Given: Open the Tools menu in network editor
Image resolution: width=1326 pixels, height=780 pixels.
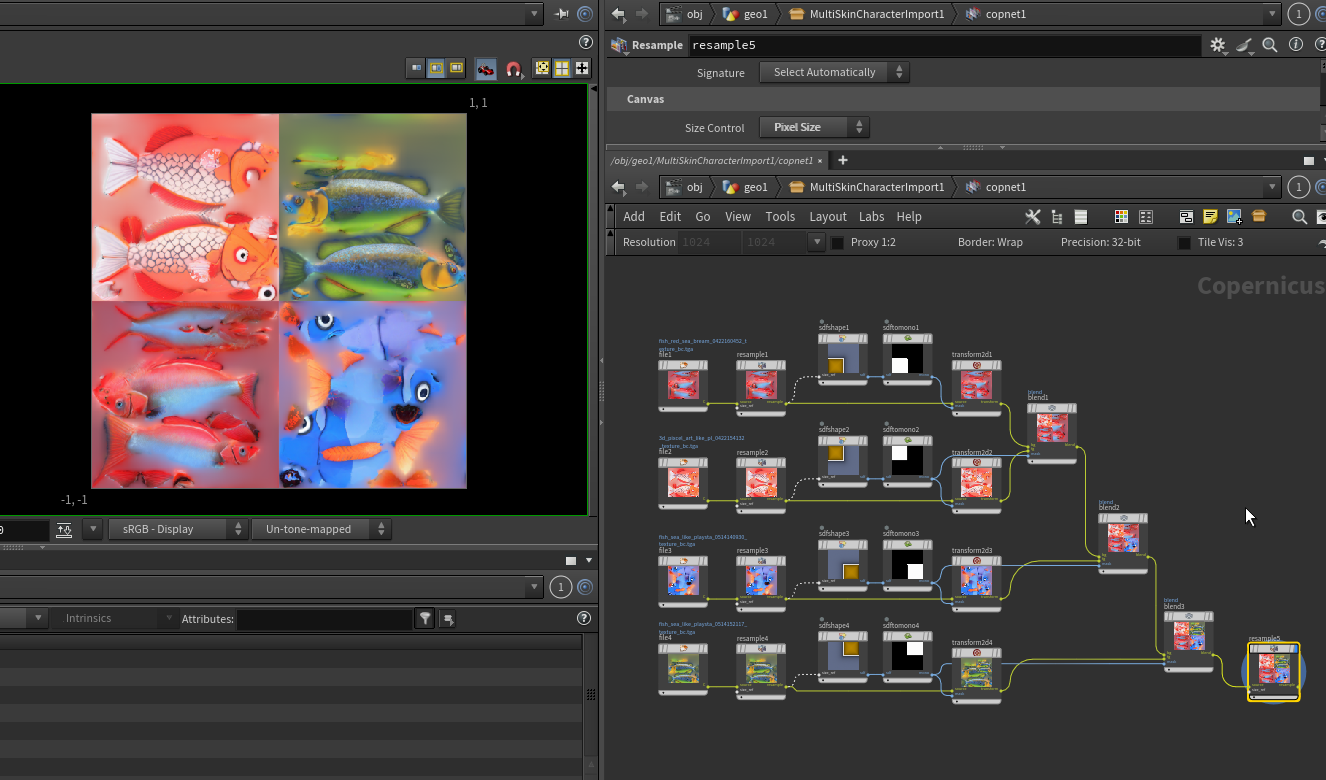Looking at the screenshot, I should tap(780, 217).
